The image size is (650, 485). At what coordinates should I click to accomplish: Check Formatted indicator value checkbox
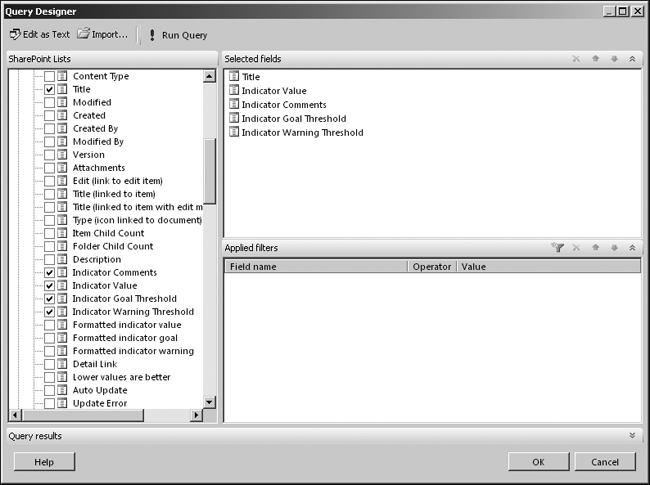[49, 325]
